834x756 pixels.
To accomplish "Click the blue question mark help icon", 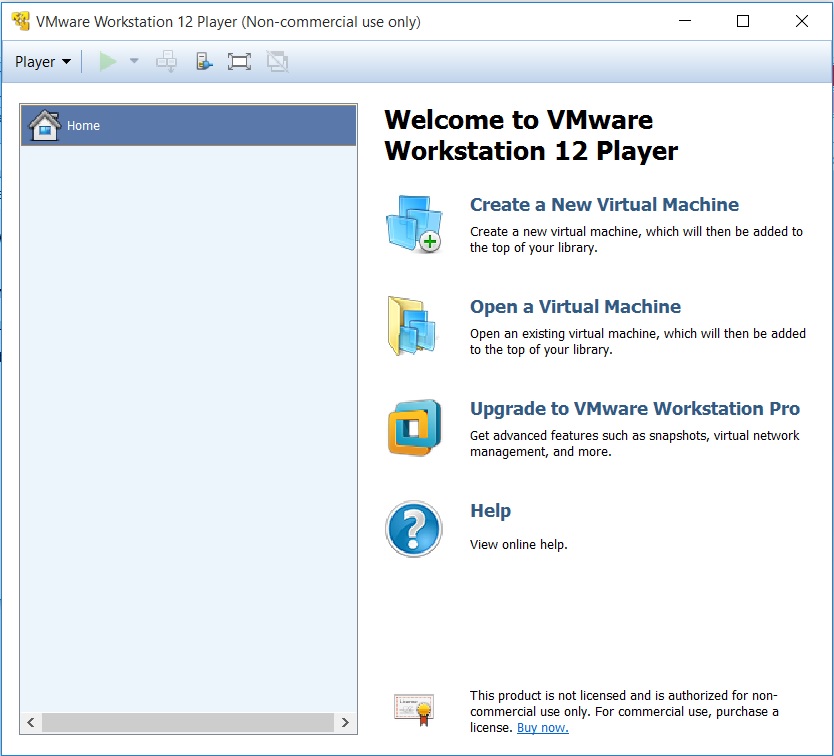I will pyautogui.click(x=414, y=529).
